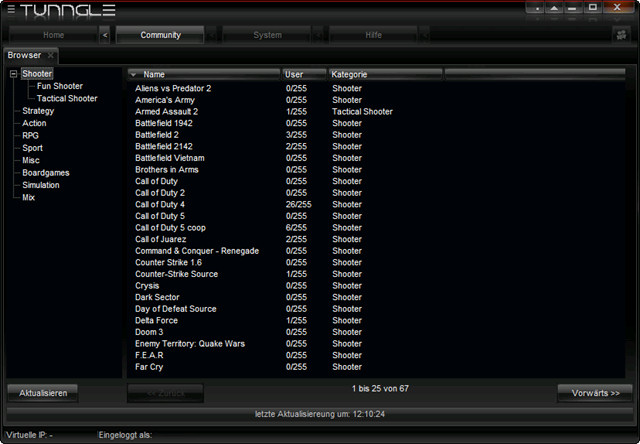
Task: Select Armed Assault 2 network
Action: point(376,111)
